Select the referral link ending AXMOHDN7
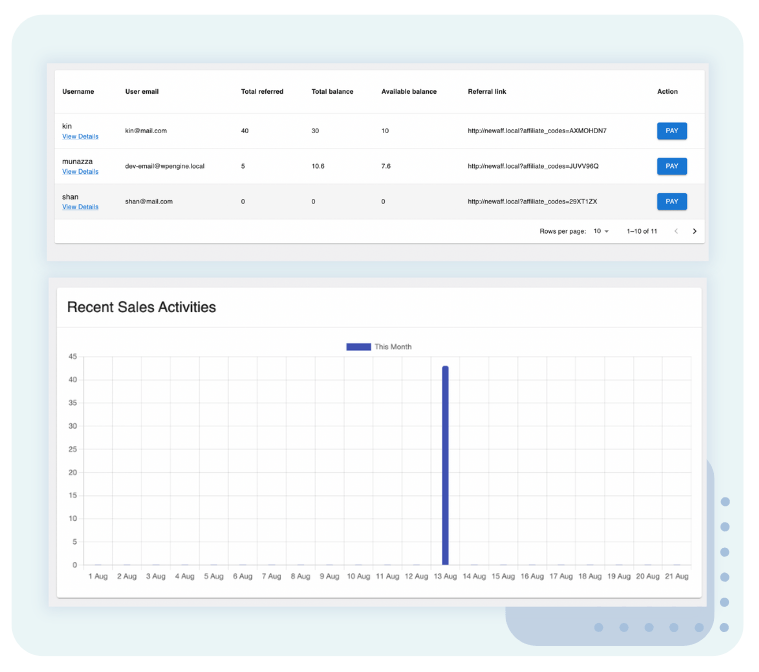This screenshot has width=759, height=672. click(x=537, y=131)
